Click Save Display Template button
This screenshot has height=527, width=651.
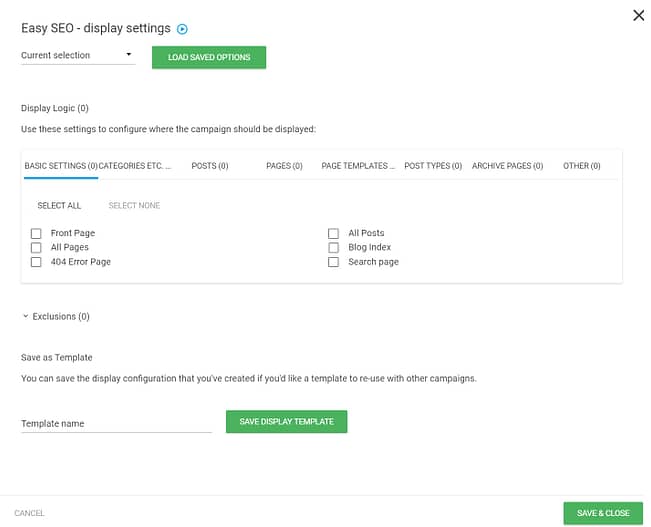[286, 422]
